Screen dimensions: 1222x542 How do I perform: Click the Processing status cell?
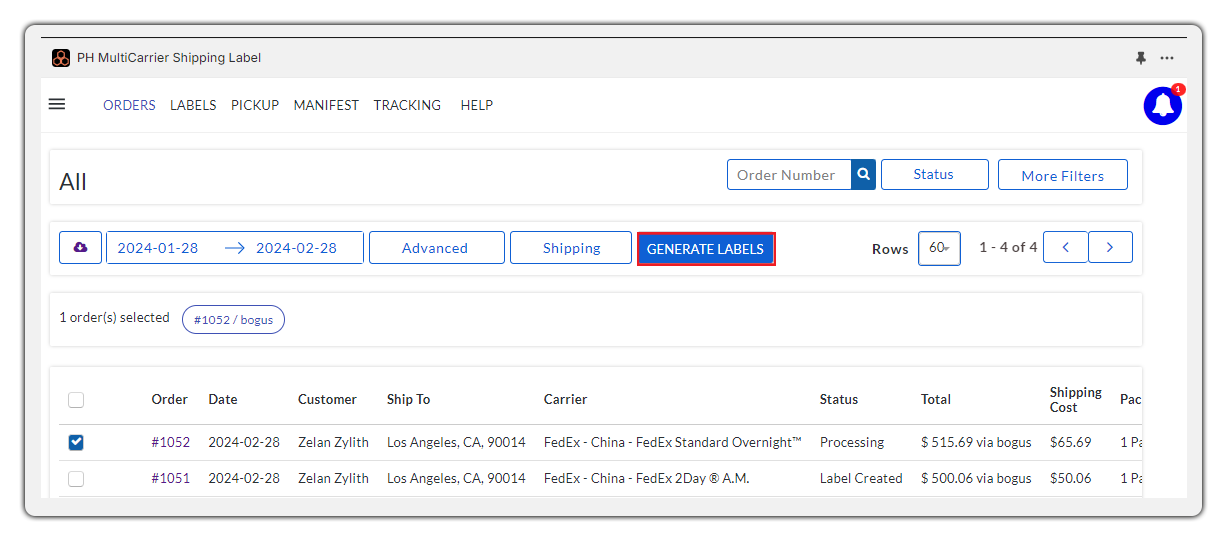click(x=852, y=442)
